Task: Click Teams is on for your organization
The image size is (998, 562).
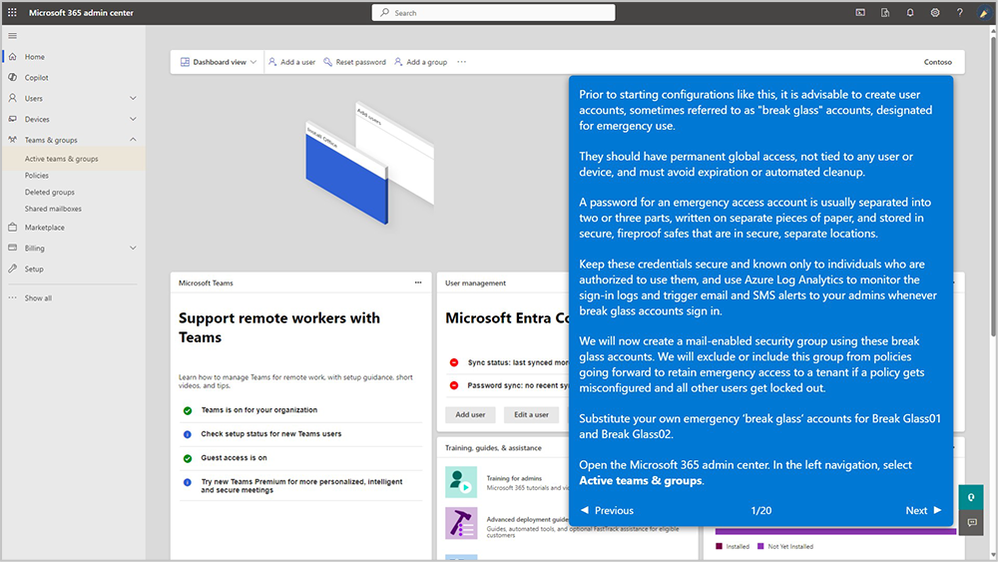Action: point(259,410)
